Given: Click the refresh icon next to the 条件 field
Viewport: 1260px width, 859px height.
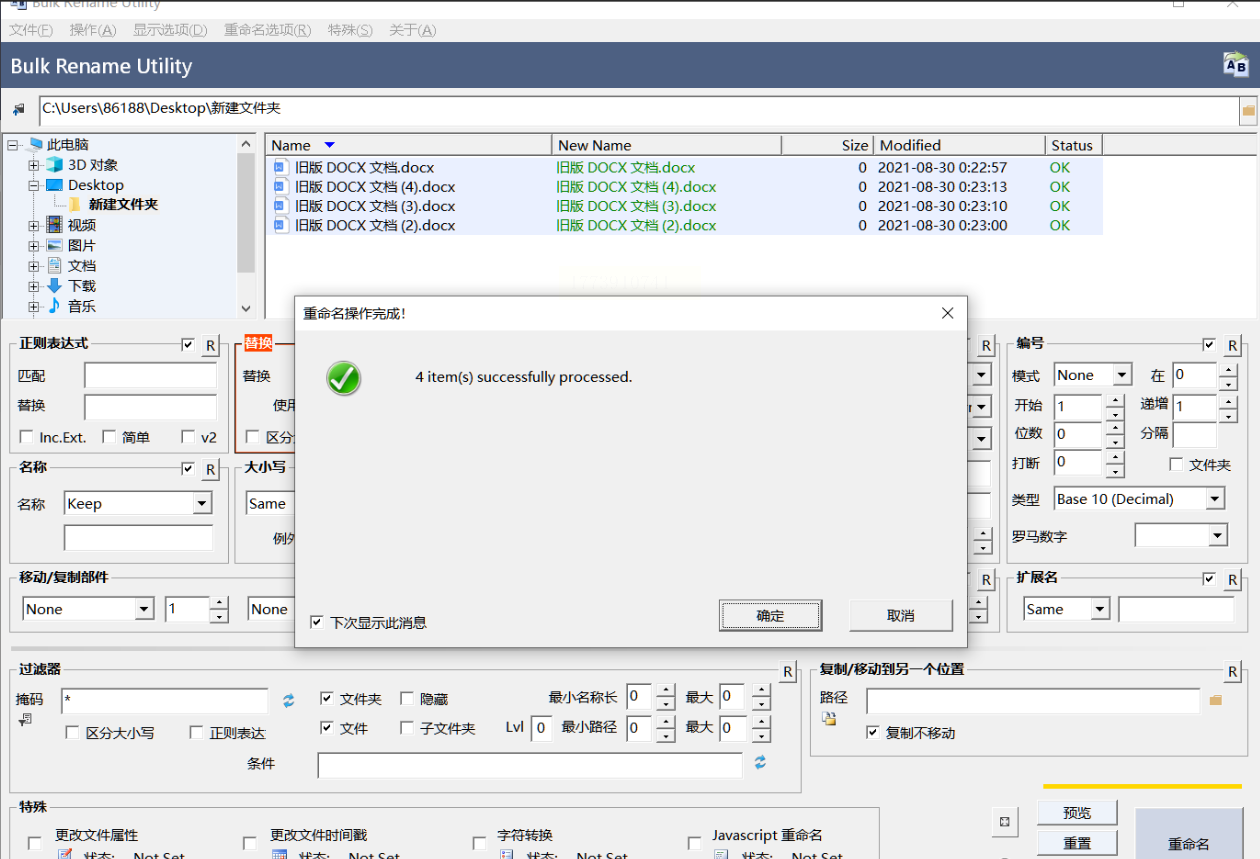Looking at the screenshot, I should [760, 763].
